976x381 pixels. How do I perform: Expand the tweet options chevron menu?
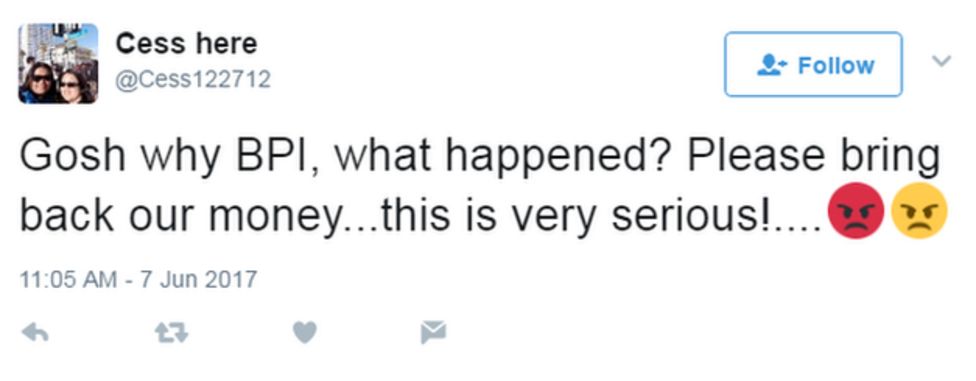point(942,60)
